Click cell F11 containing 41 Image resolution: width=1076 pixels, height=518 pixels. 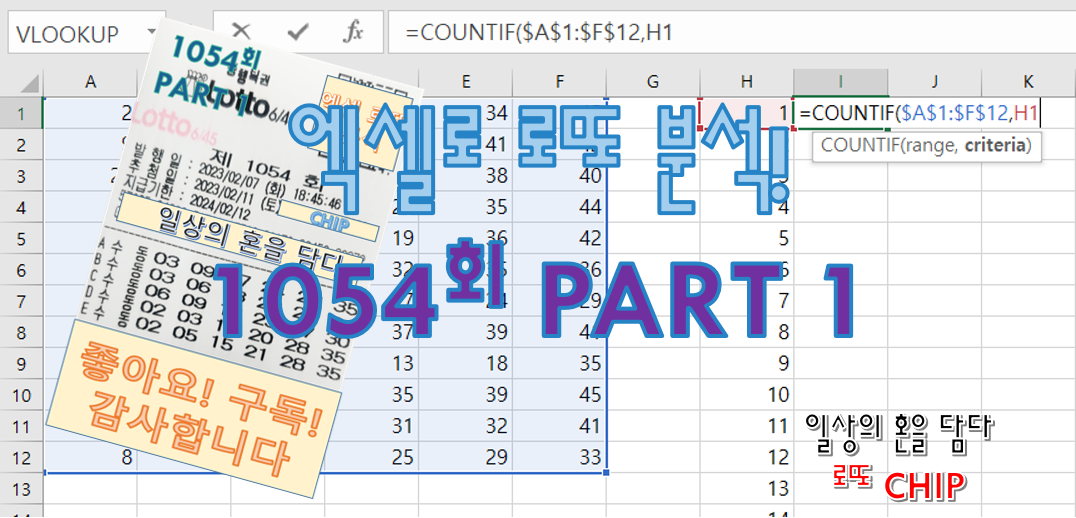[x=559, y=426]
